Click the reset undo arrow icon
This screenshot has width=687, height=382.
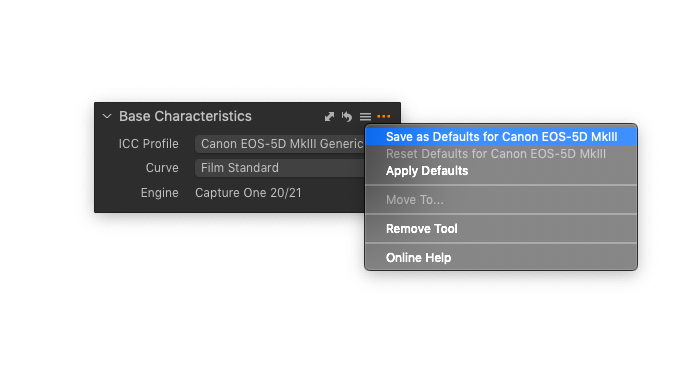(347, 117)
